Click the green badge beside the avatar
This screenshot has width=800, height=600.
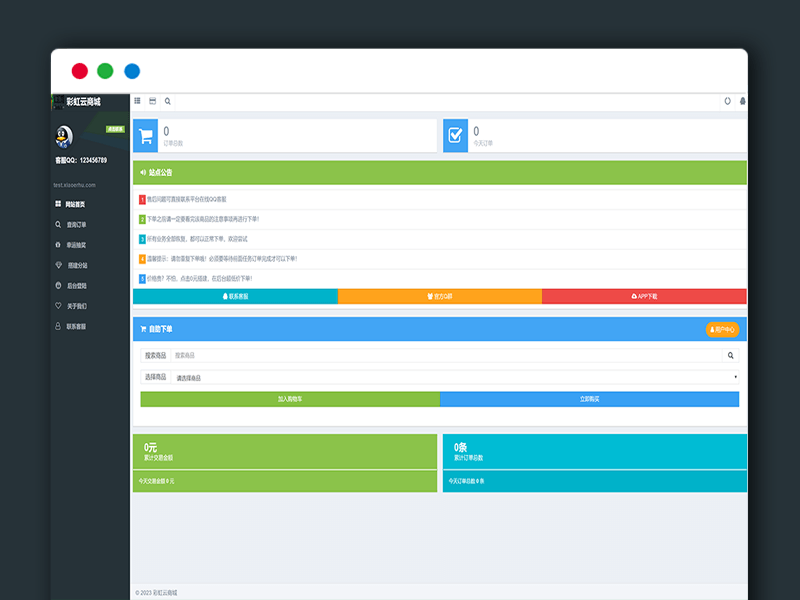pyautogui.click(x=115, y=129)
